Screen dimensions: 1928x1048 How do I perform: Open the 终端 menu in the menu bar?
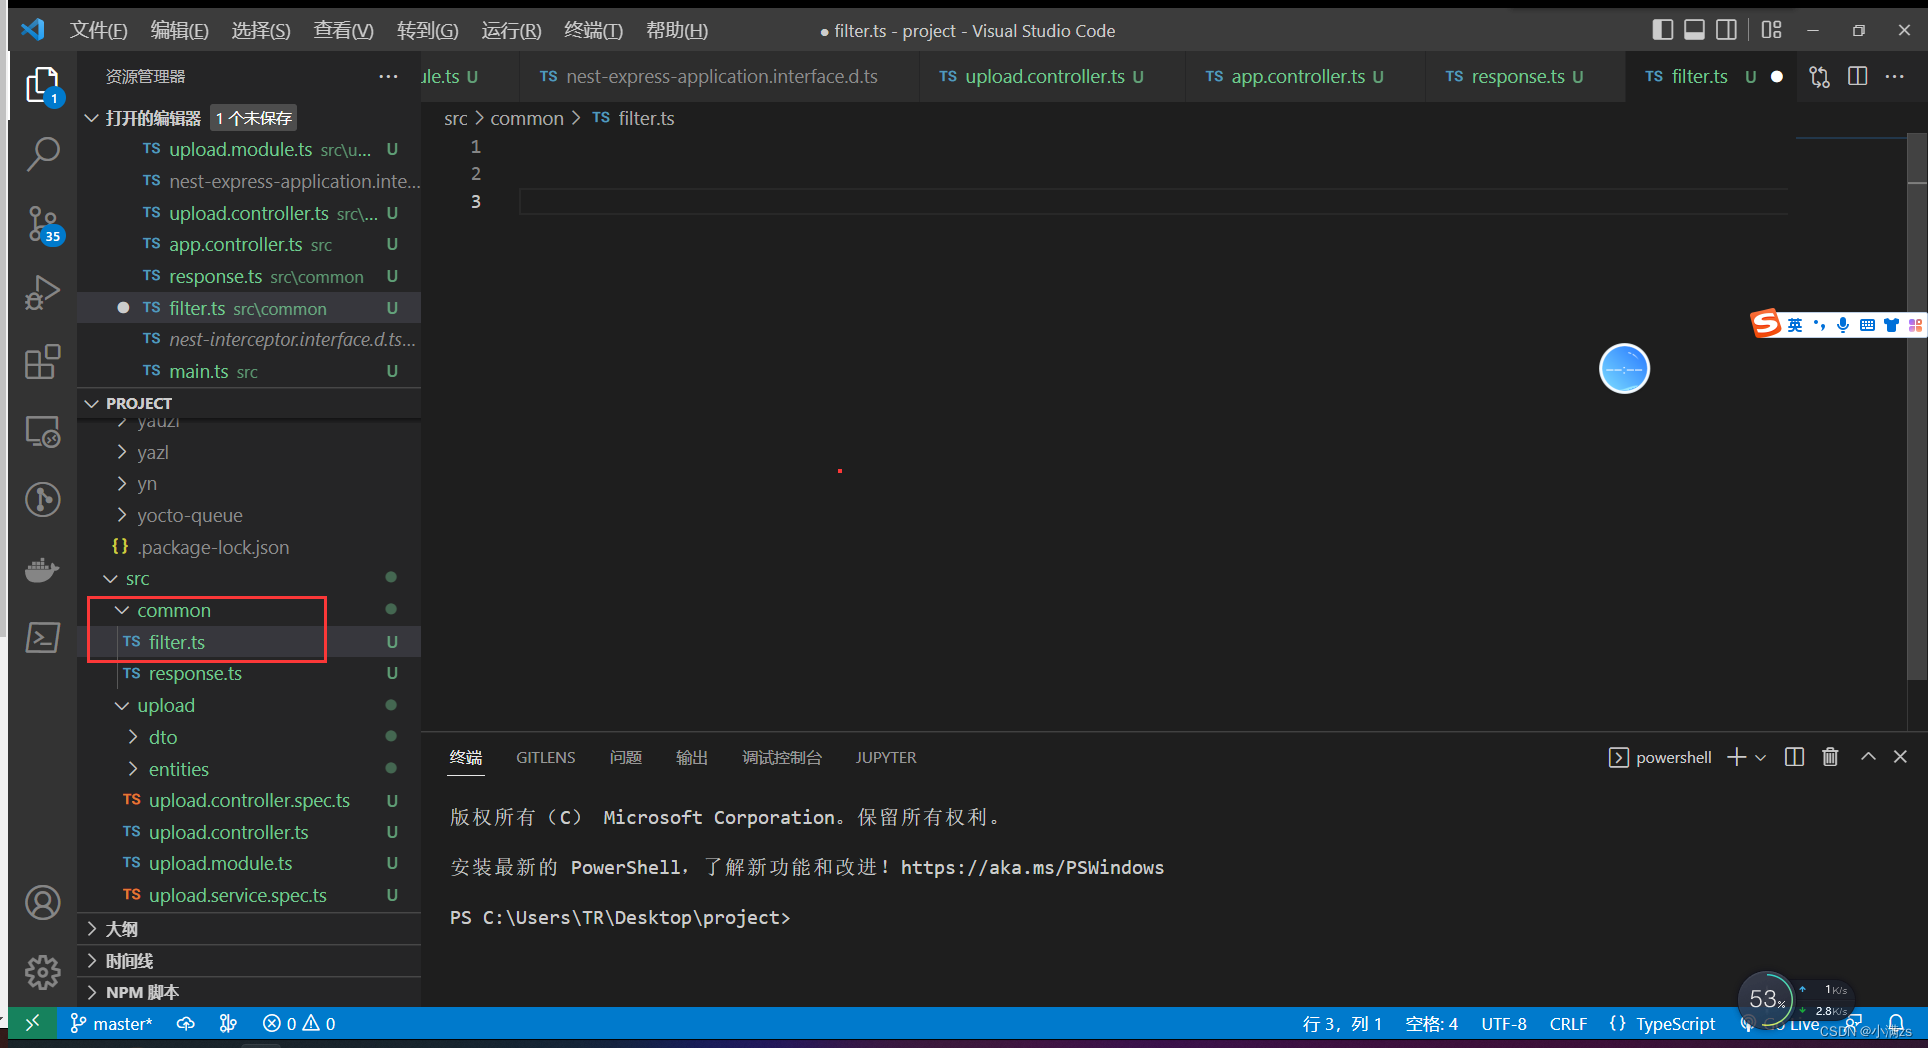click(x=592, y=30)
